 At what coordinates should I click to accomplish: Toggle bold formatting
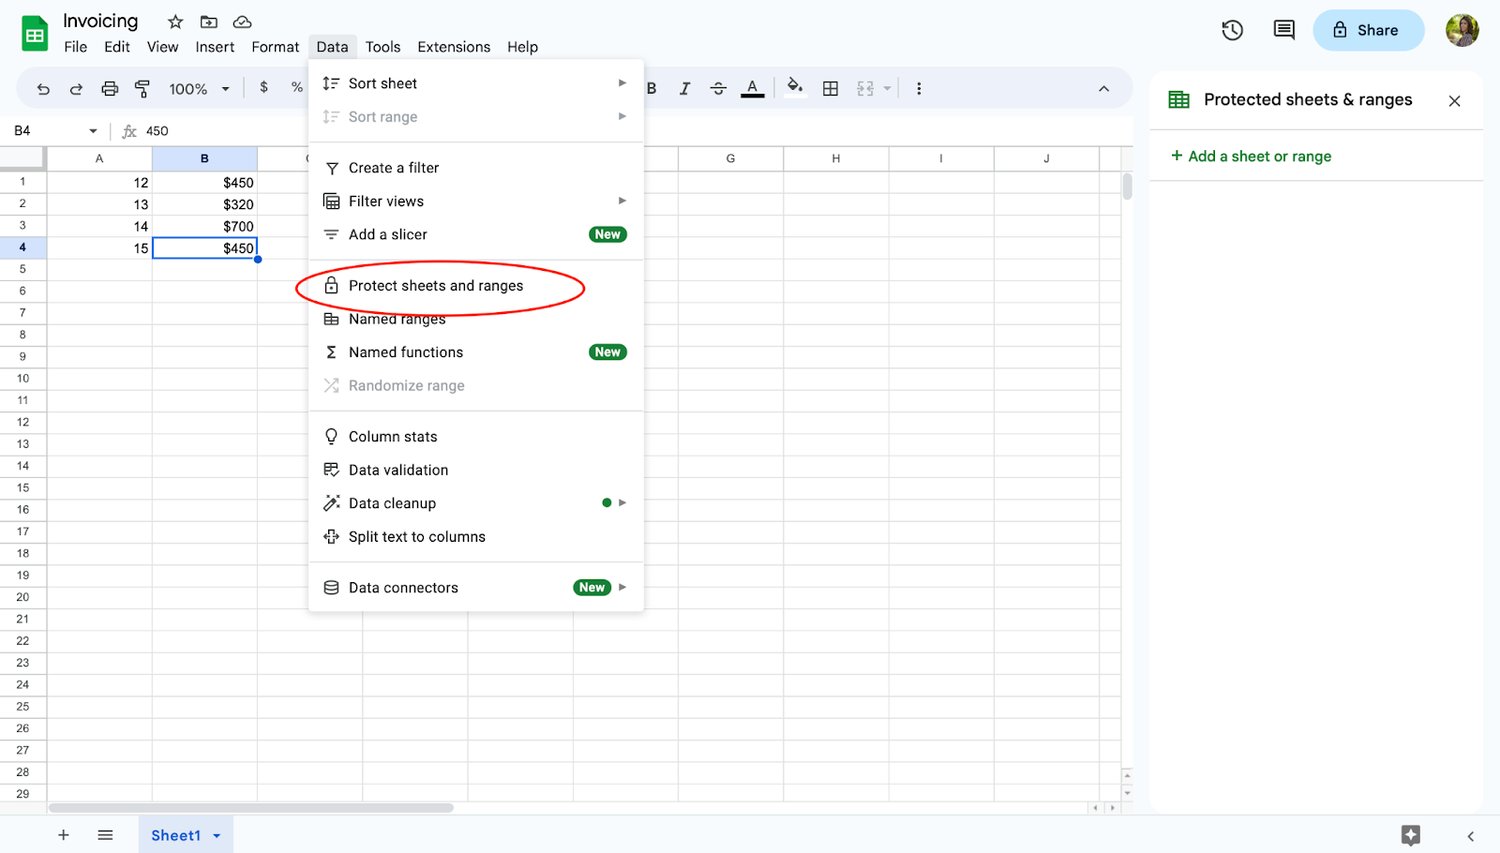tap(651, 88)
